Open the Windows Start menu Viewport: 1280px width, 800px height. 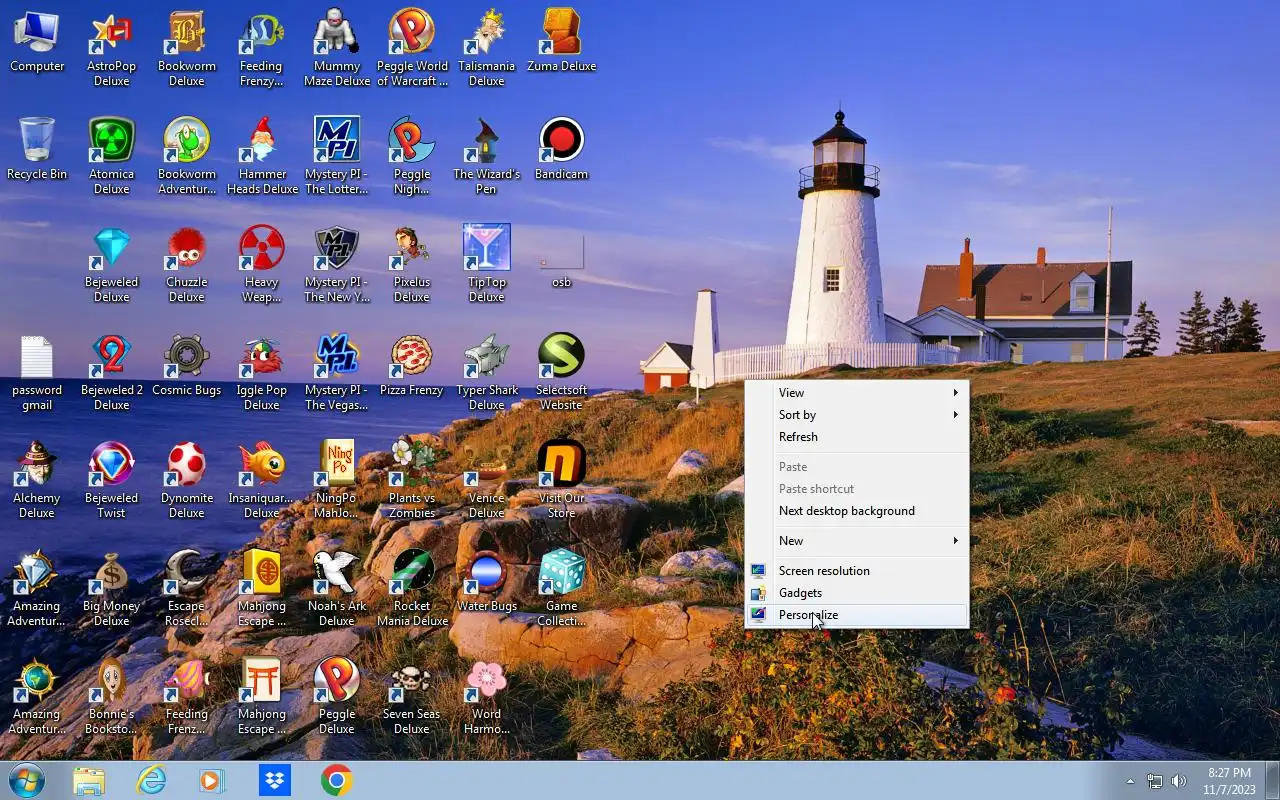click(27, 780)
